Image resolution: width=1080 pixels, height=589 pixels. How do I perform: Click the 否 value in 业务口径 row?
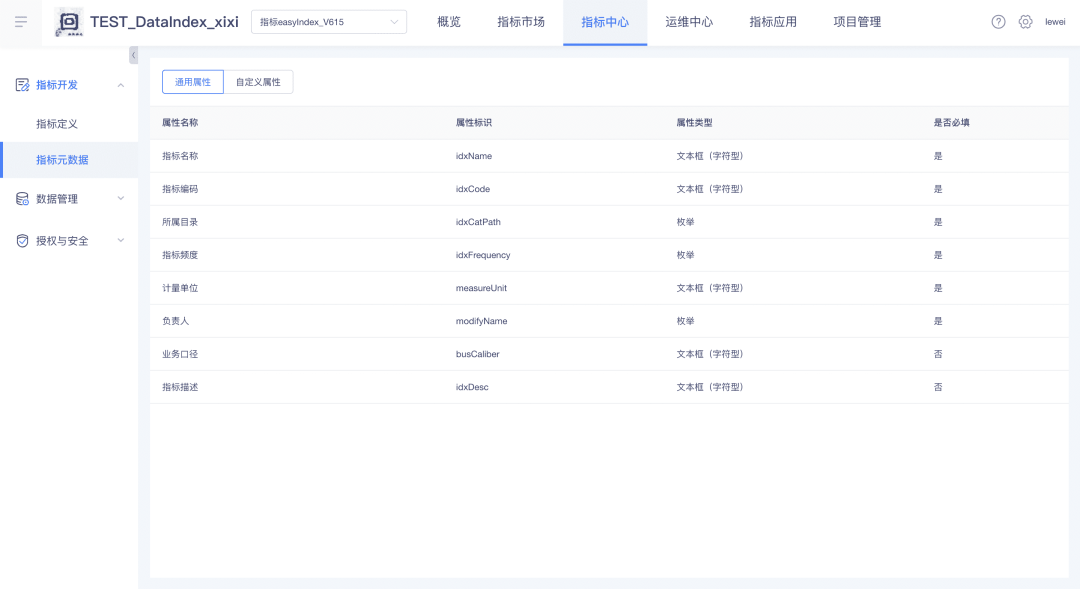937,354
